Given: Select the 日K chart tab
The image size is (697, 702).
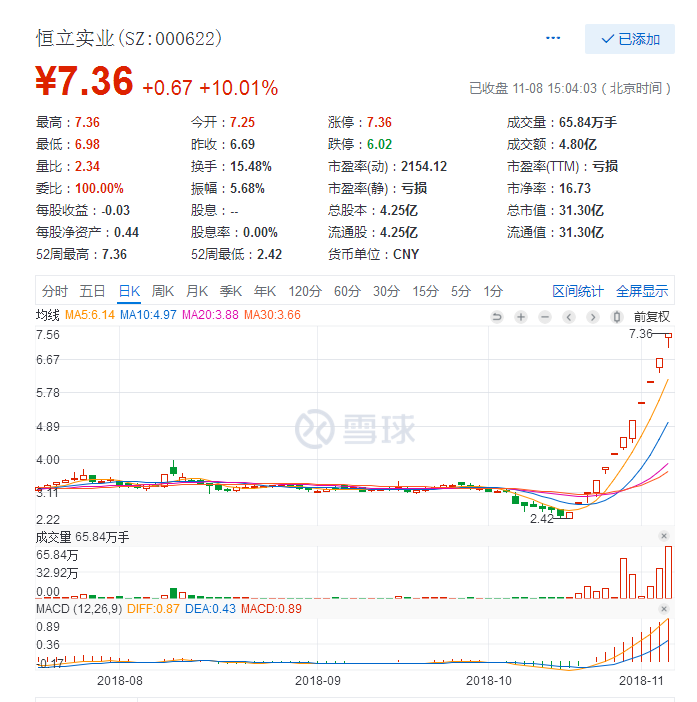Looking at the screenshot, I should 129,291.
